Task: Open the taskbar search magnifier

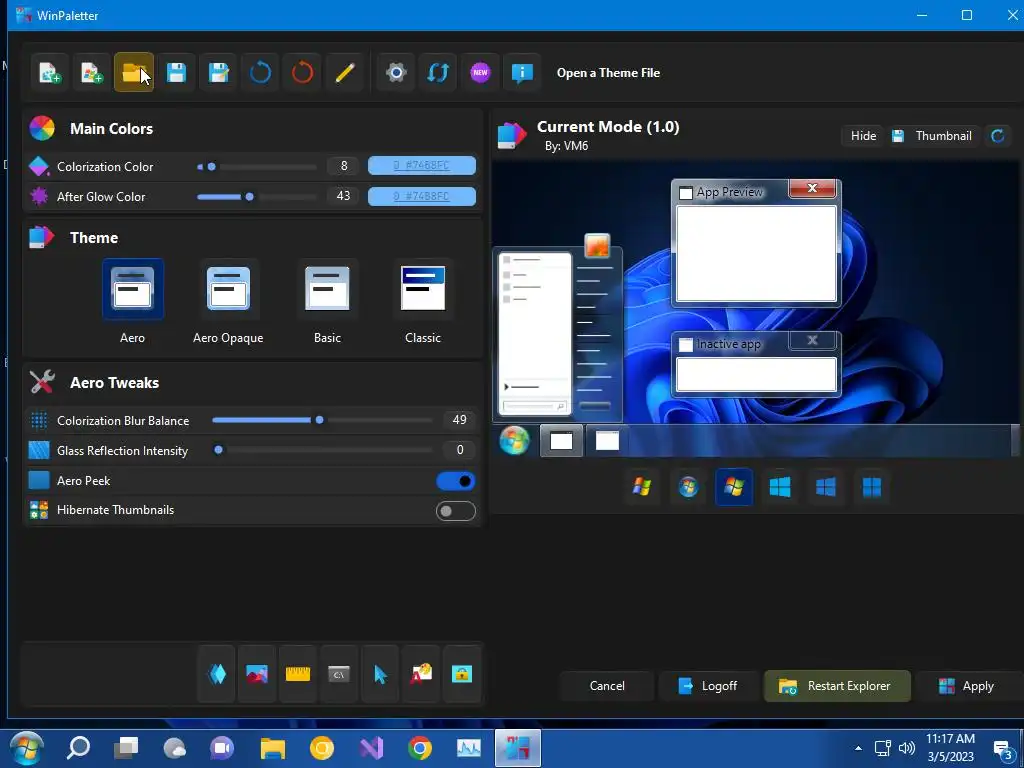Action: click(78, 748)
